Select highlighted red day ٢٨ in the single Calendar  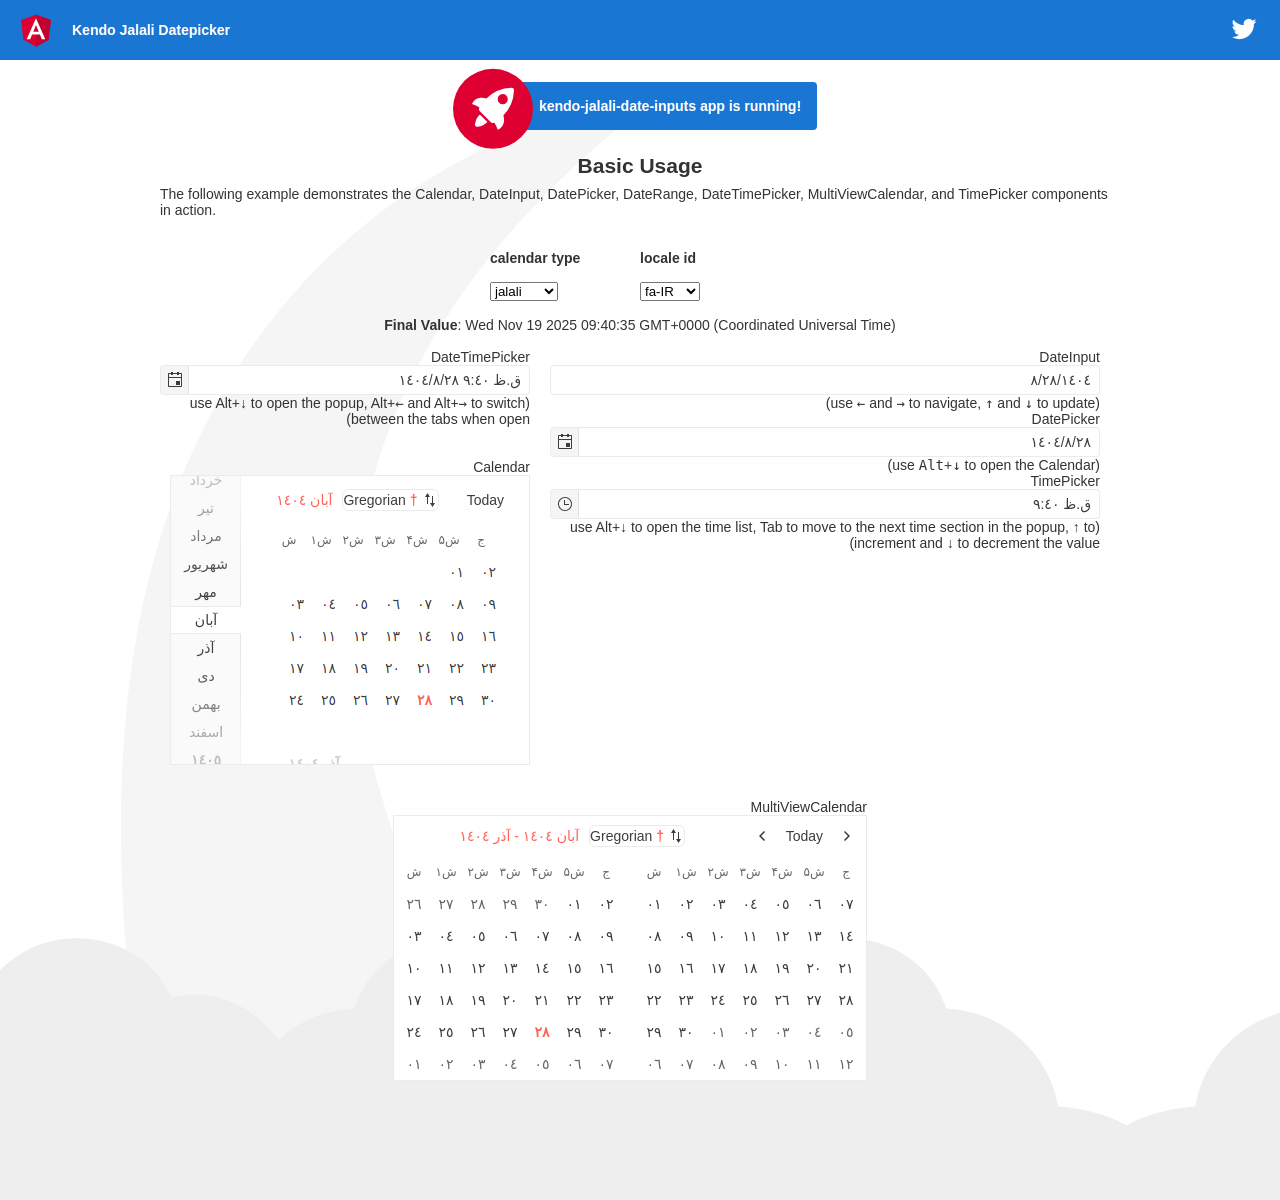tap(425, 700)
